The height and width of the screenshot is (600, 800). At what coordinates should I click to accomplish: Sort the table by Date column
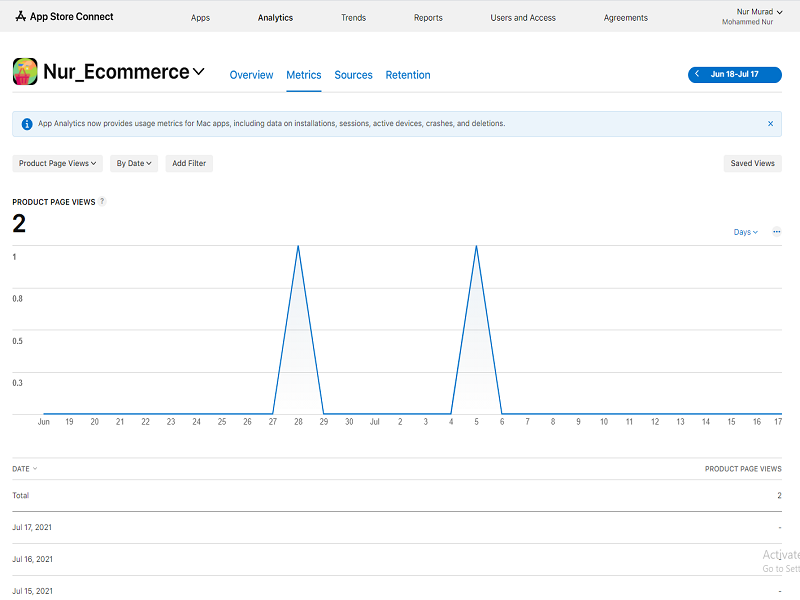24,468
